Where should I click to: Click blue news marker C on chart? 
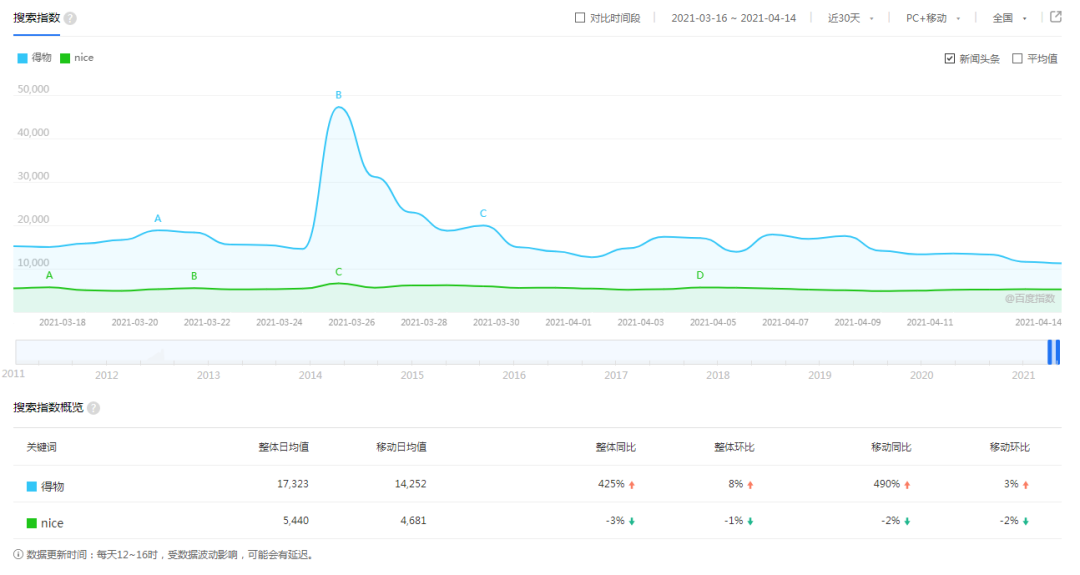483,213
